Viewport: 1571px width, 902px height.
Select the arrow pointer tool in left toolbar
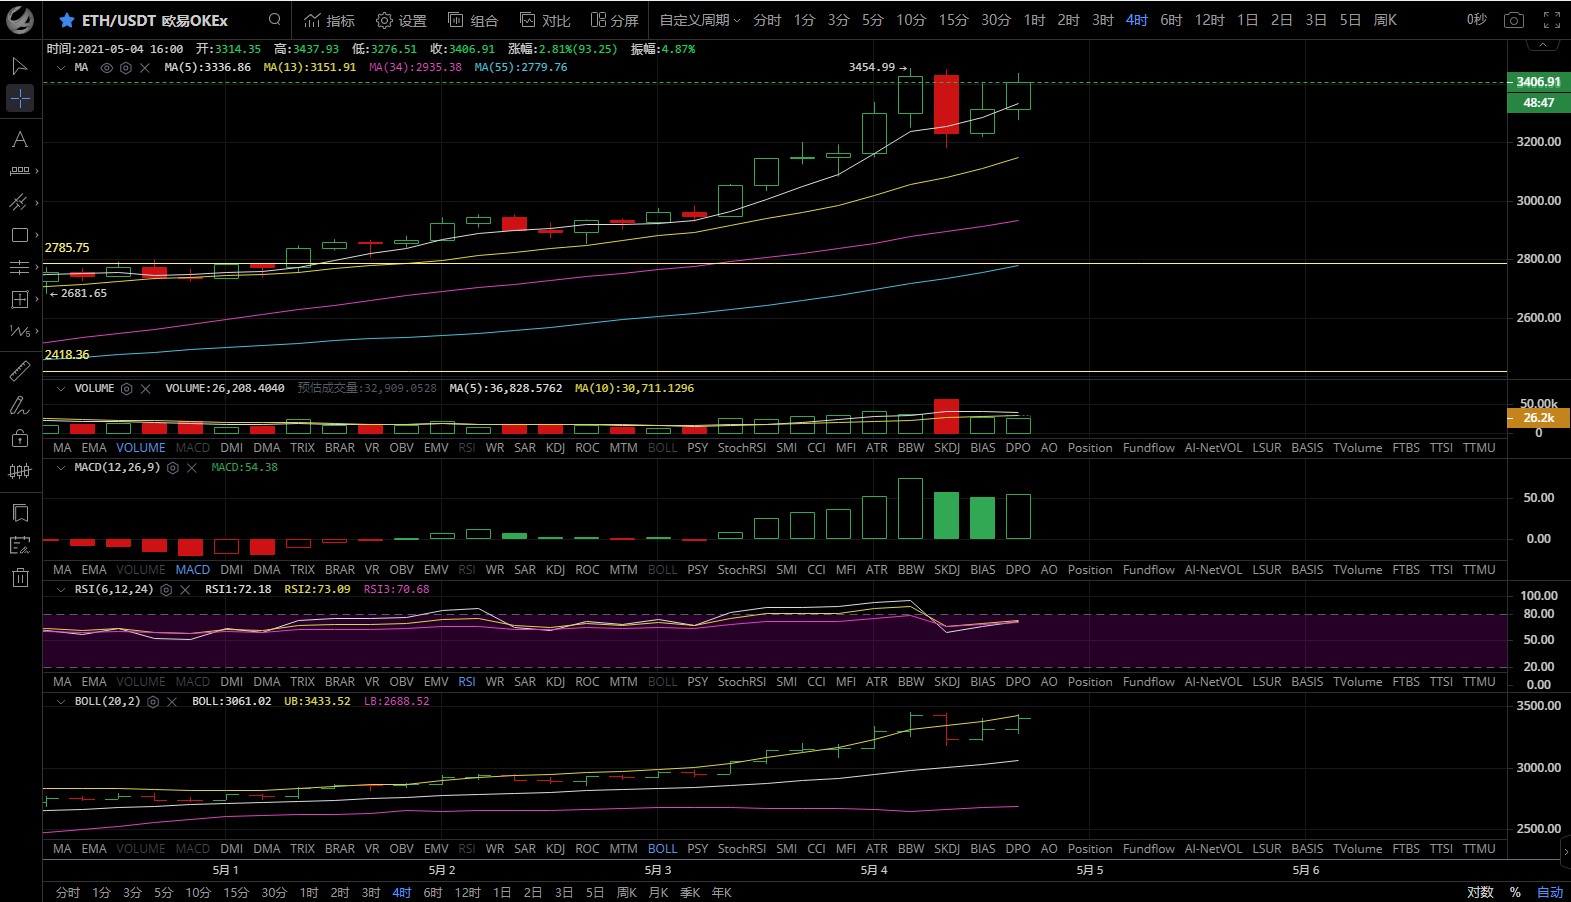[x=19, y=66]
